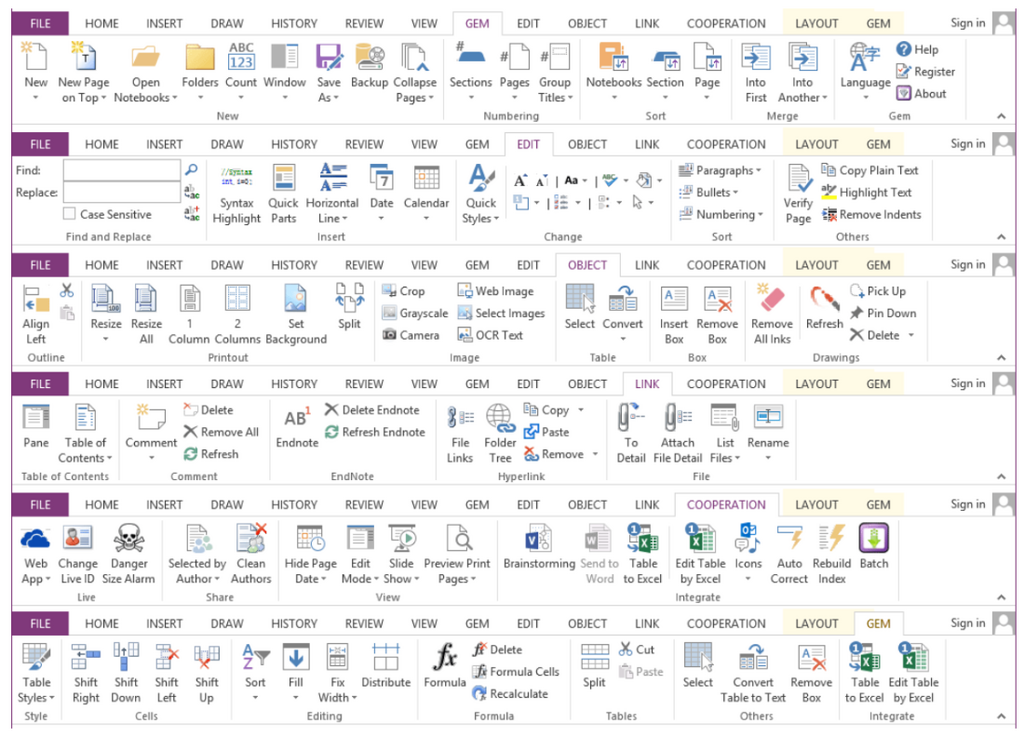Click the Syntax Highlight icon
Image resolution: width=1024 pixels, height=737 pixels.
click(x=236, y=178)
